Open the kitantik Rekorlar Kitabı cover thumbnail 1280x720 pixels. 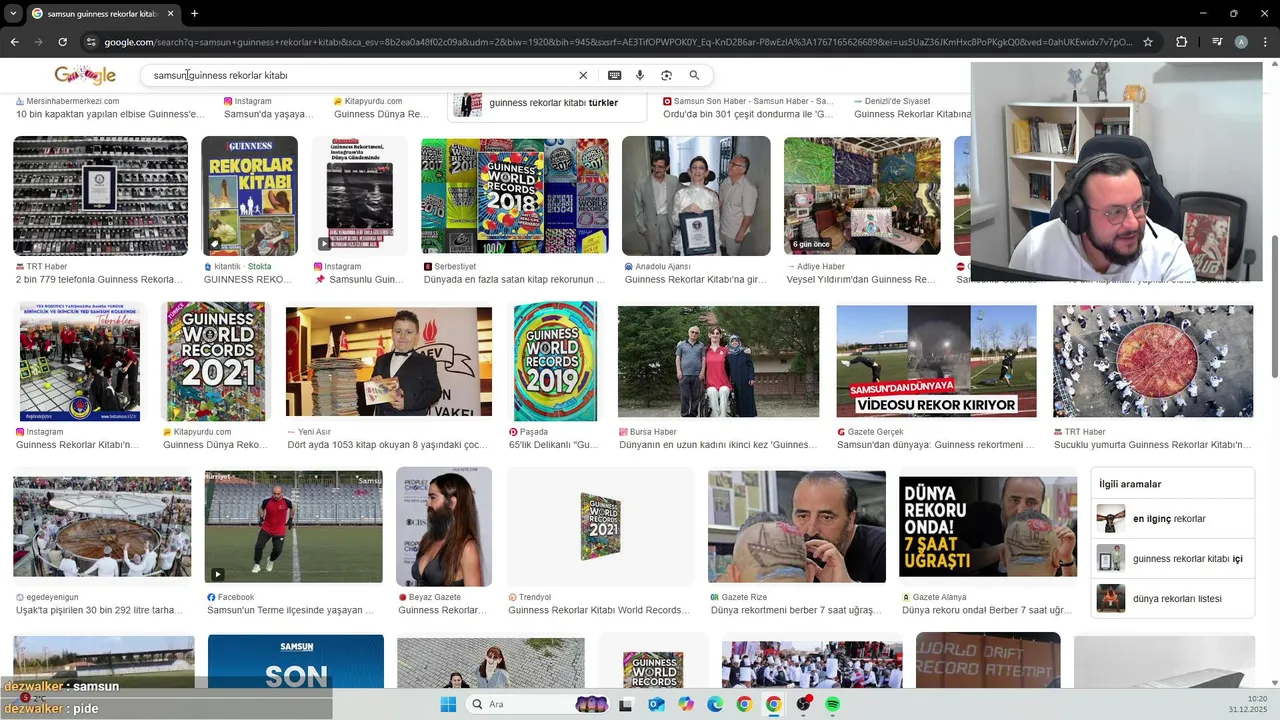tap(249, 196)
